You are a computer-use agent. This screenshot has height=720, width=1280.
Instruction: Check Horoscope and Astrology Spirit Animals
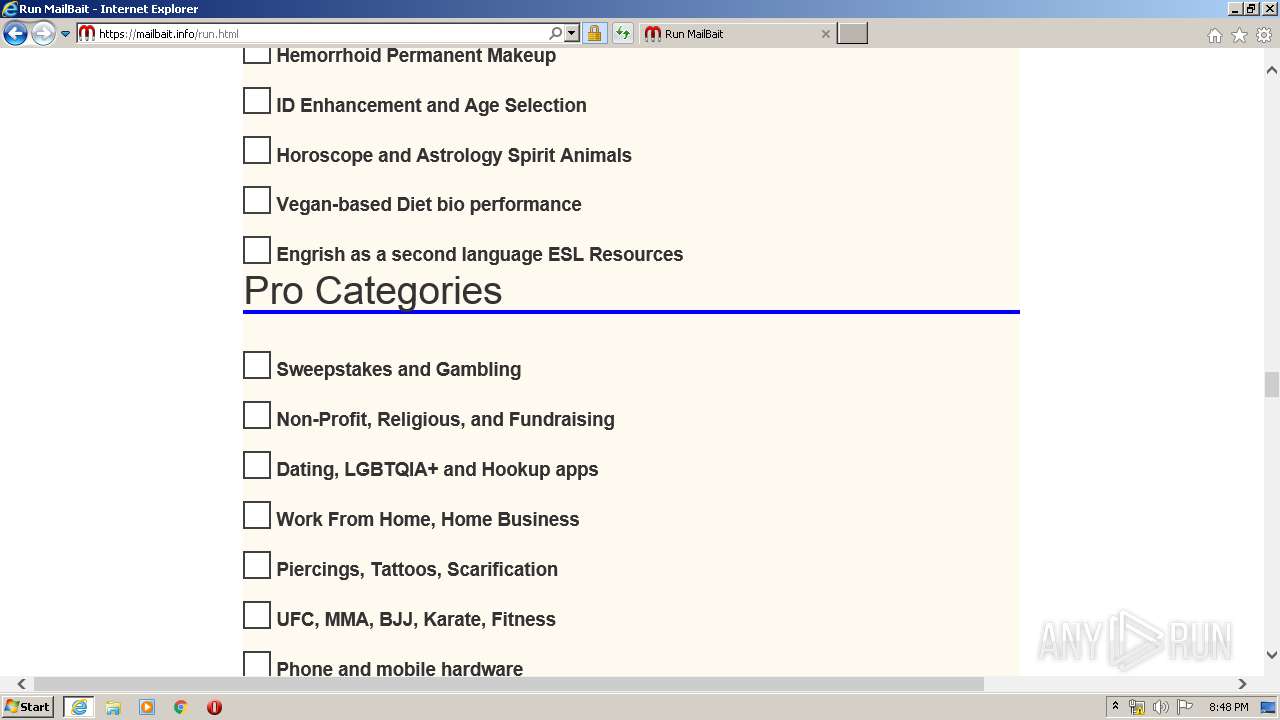[257, 151]
